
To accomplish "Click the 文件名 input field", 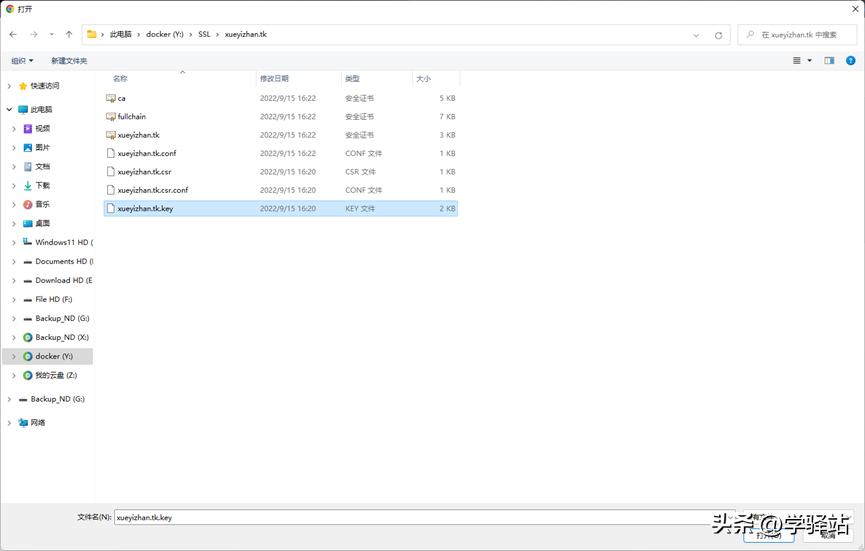I will coord(424,517).
